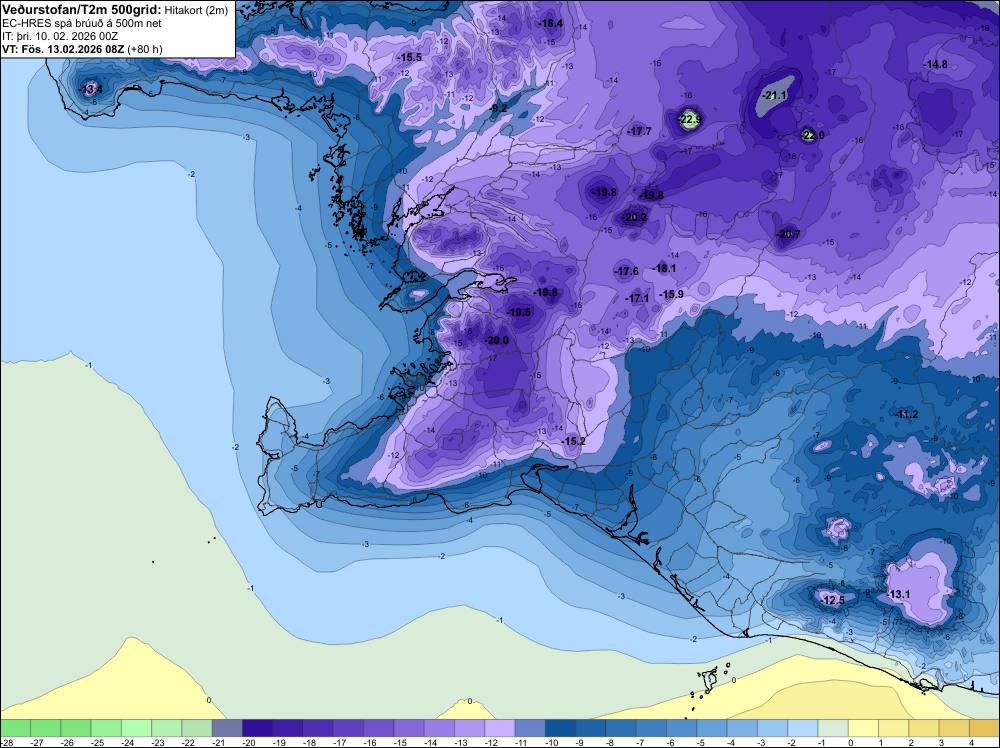1000x748 pixels.
Task: Pick the legend color labeled -12
Action: pyautogui.click(x=500, y=728)
